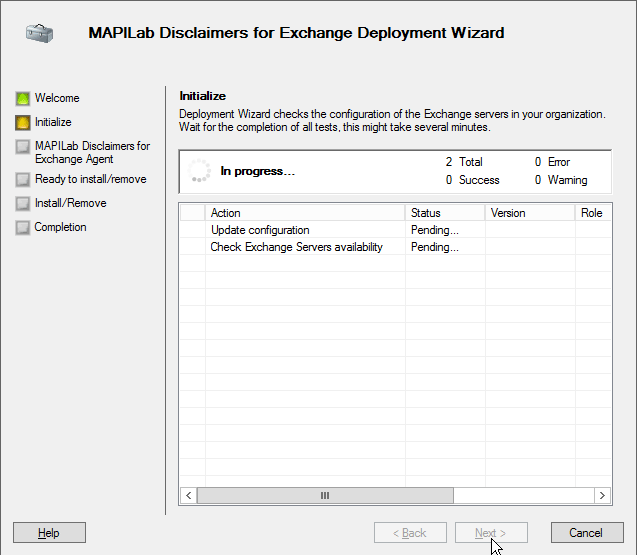637x555 pixels.
Task: Click the yellow Initialize step icon
Action: point(23,122)
